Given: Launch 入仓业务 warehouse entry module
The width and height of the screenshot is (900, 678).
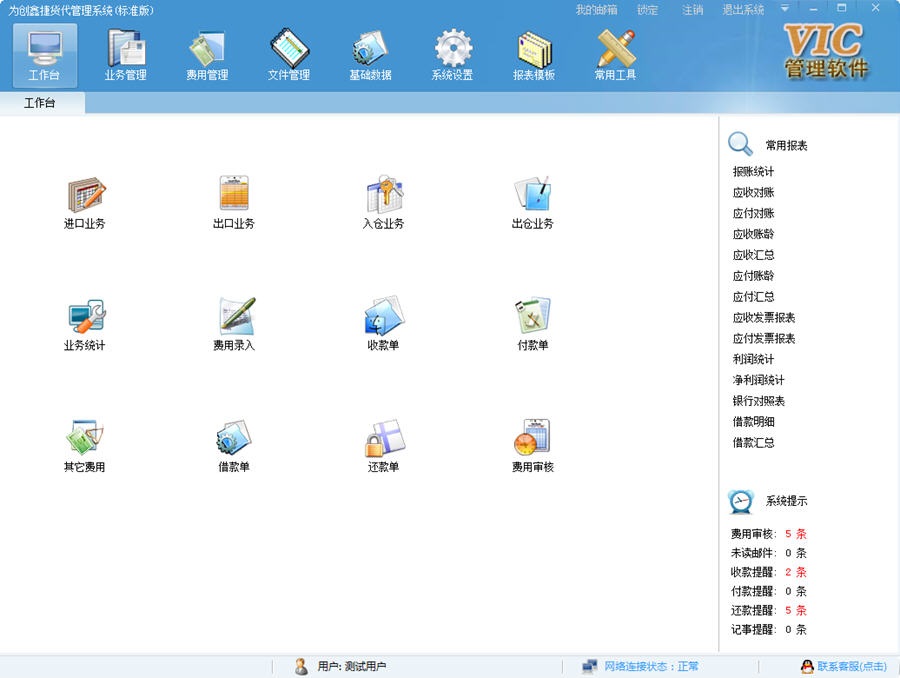Looking at the screenshot, I should tap(383, 200).
